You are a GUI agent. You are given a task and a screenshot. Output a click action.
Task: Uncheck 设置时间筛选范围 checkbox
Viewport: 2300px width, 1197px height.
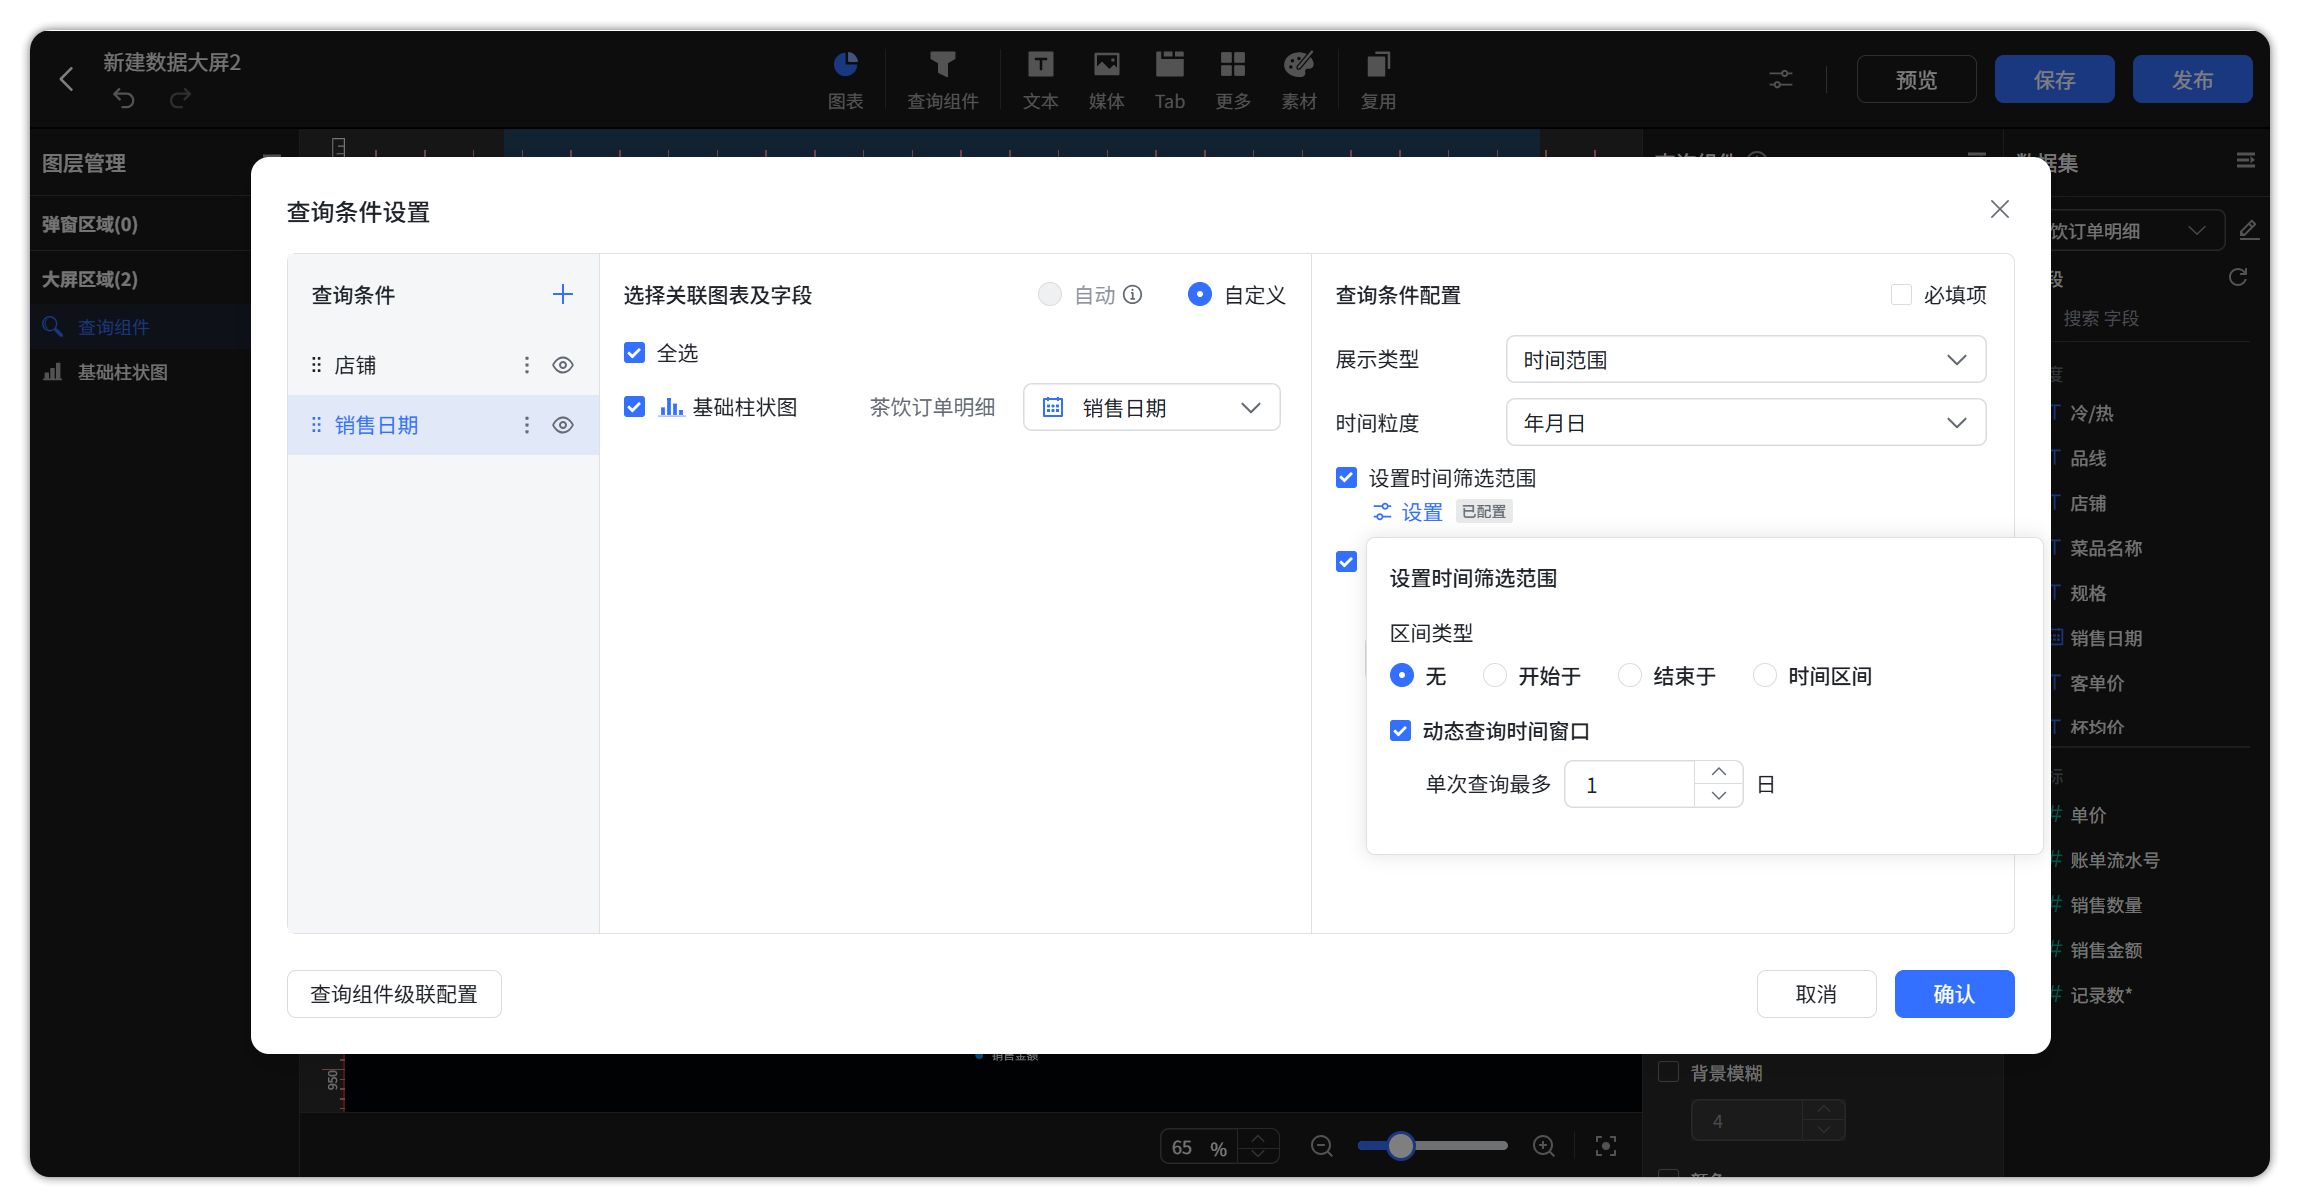(x=1346, y=478)
